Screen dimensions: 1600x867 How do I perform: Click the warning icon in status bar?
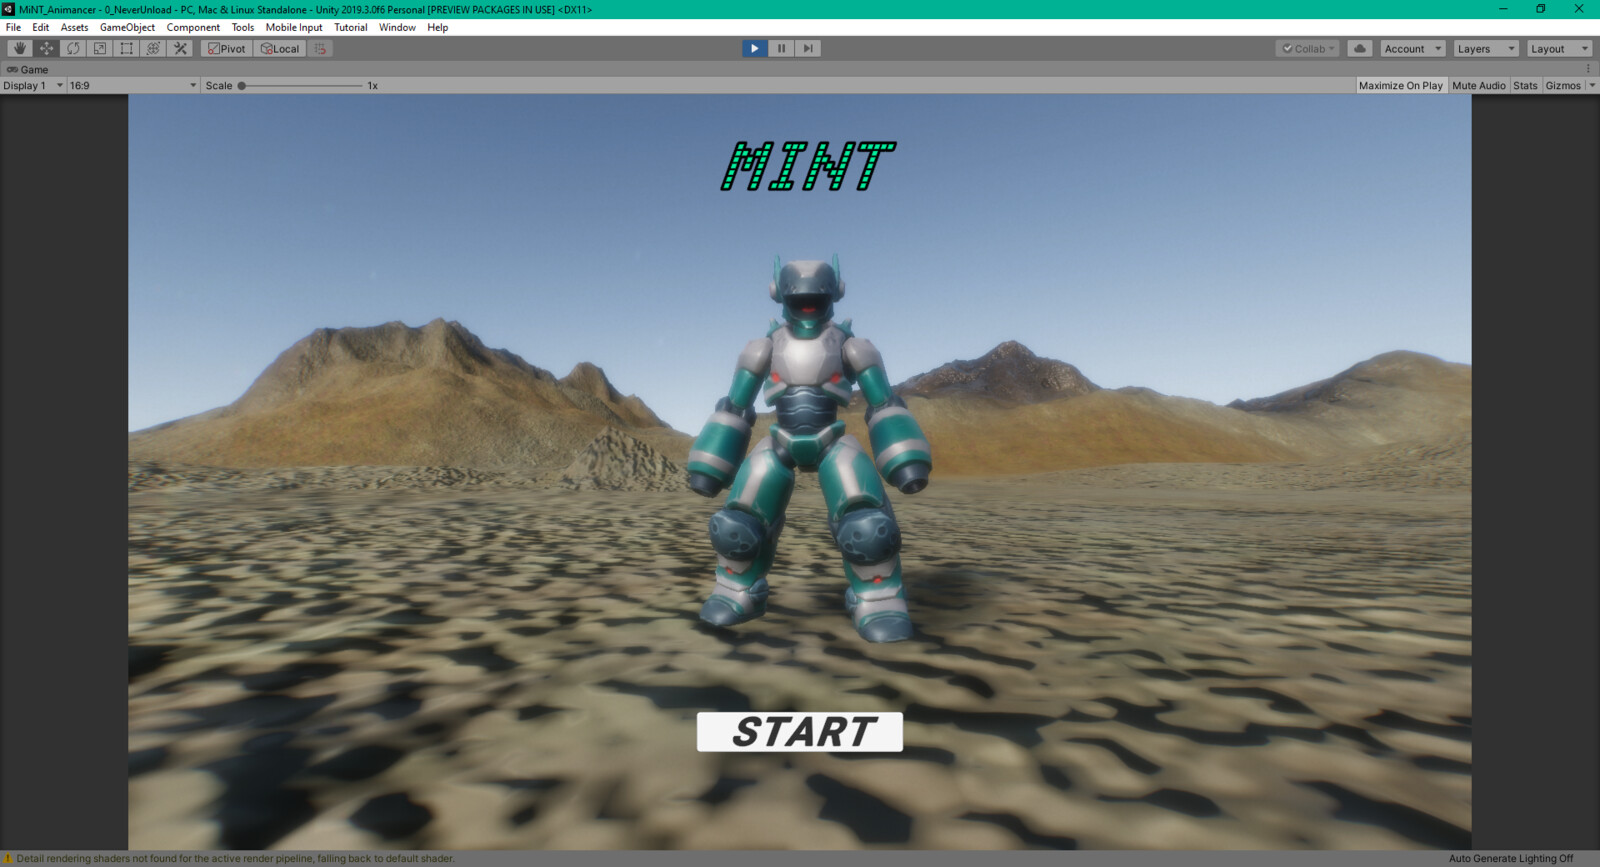pos(8,858)
